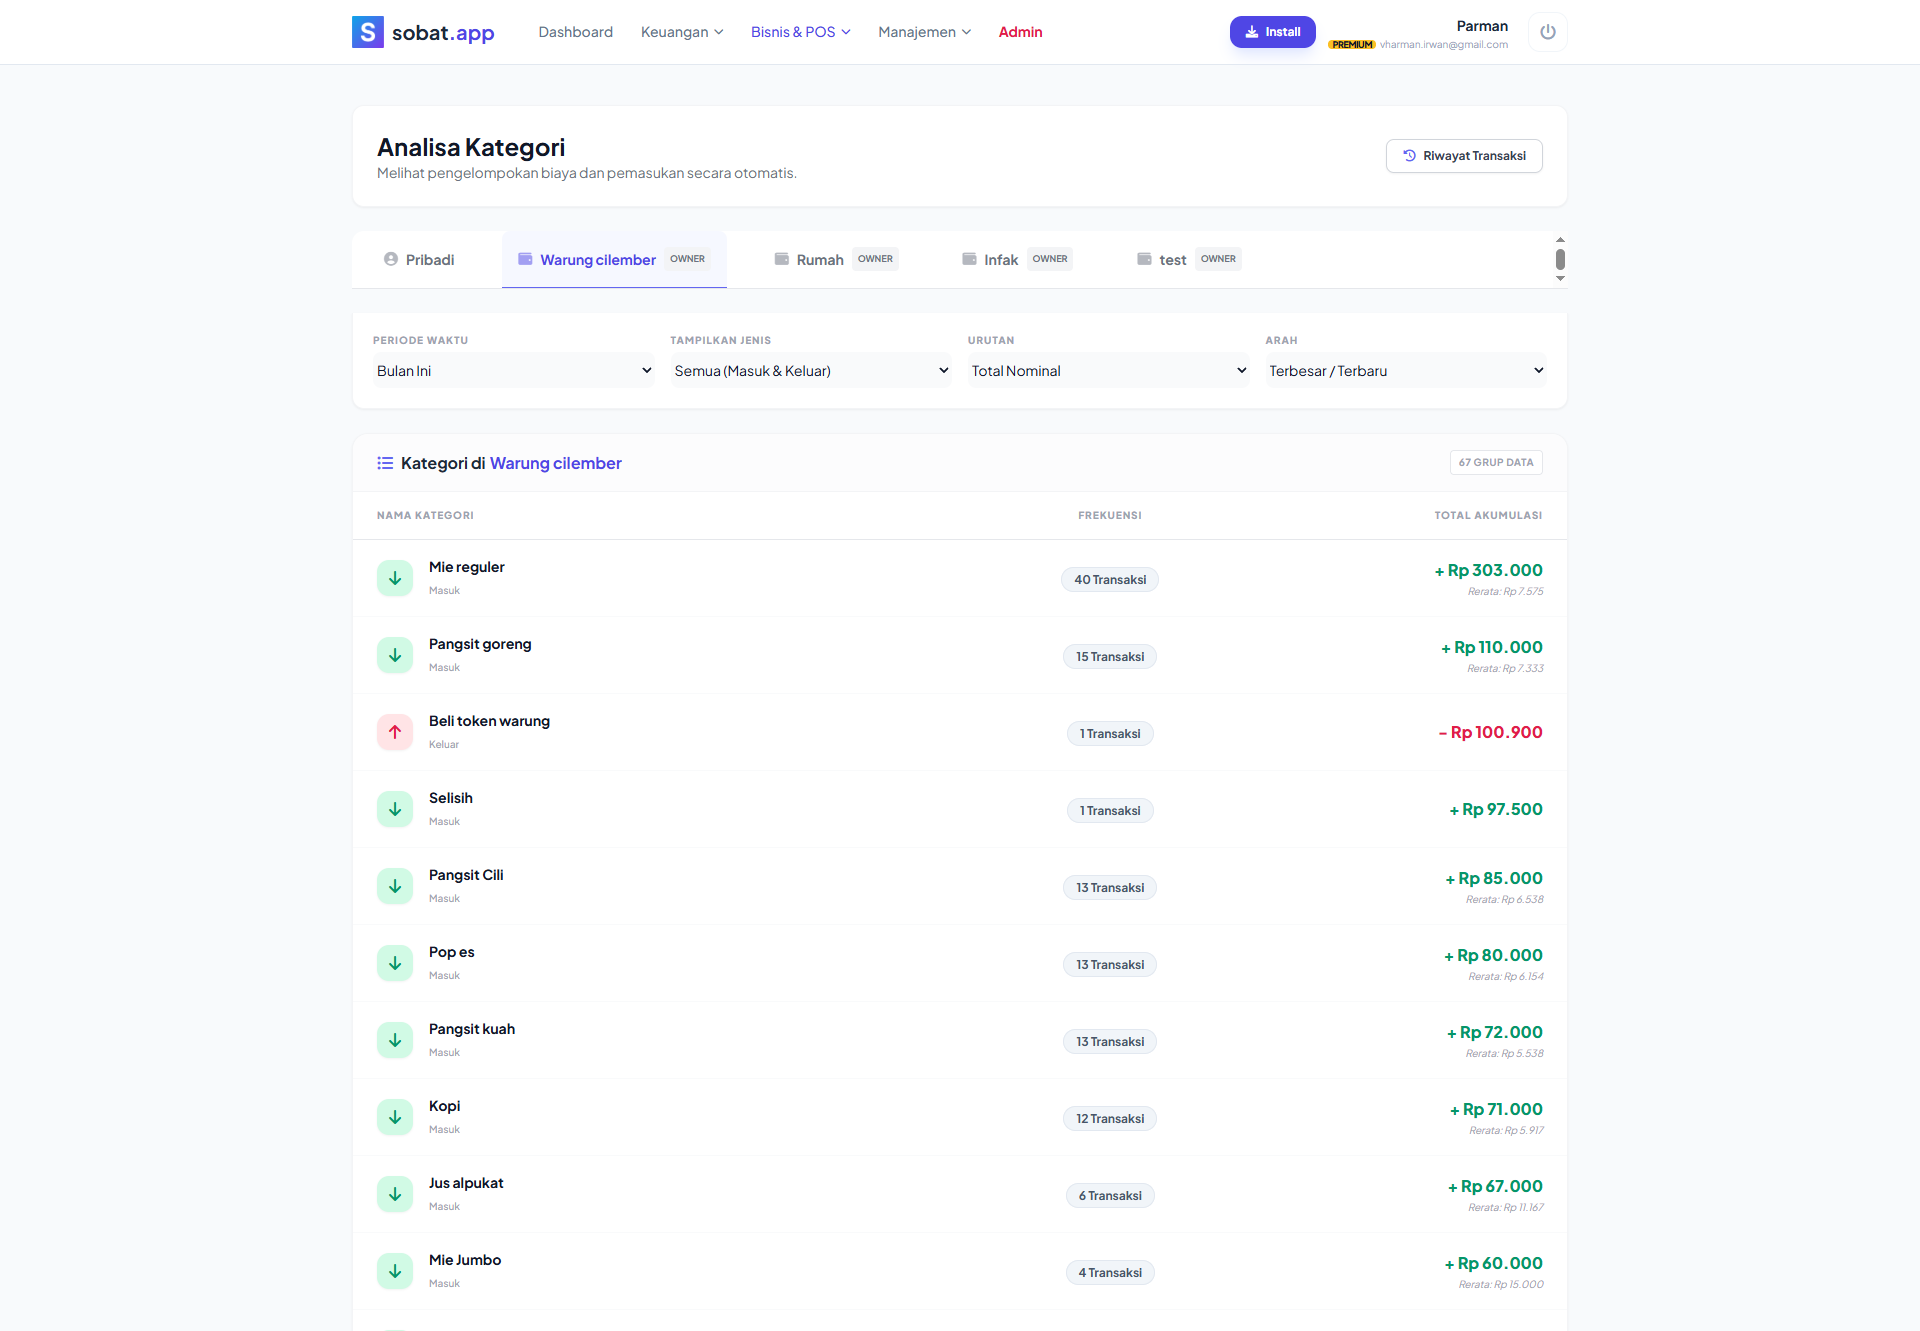1920x1331 pixels.
Task: Expand the Bisnis & POS menu
Action: coord(800,32)
